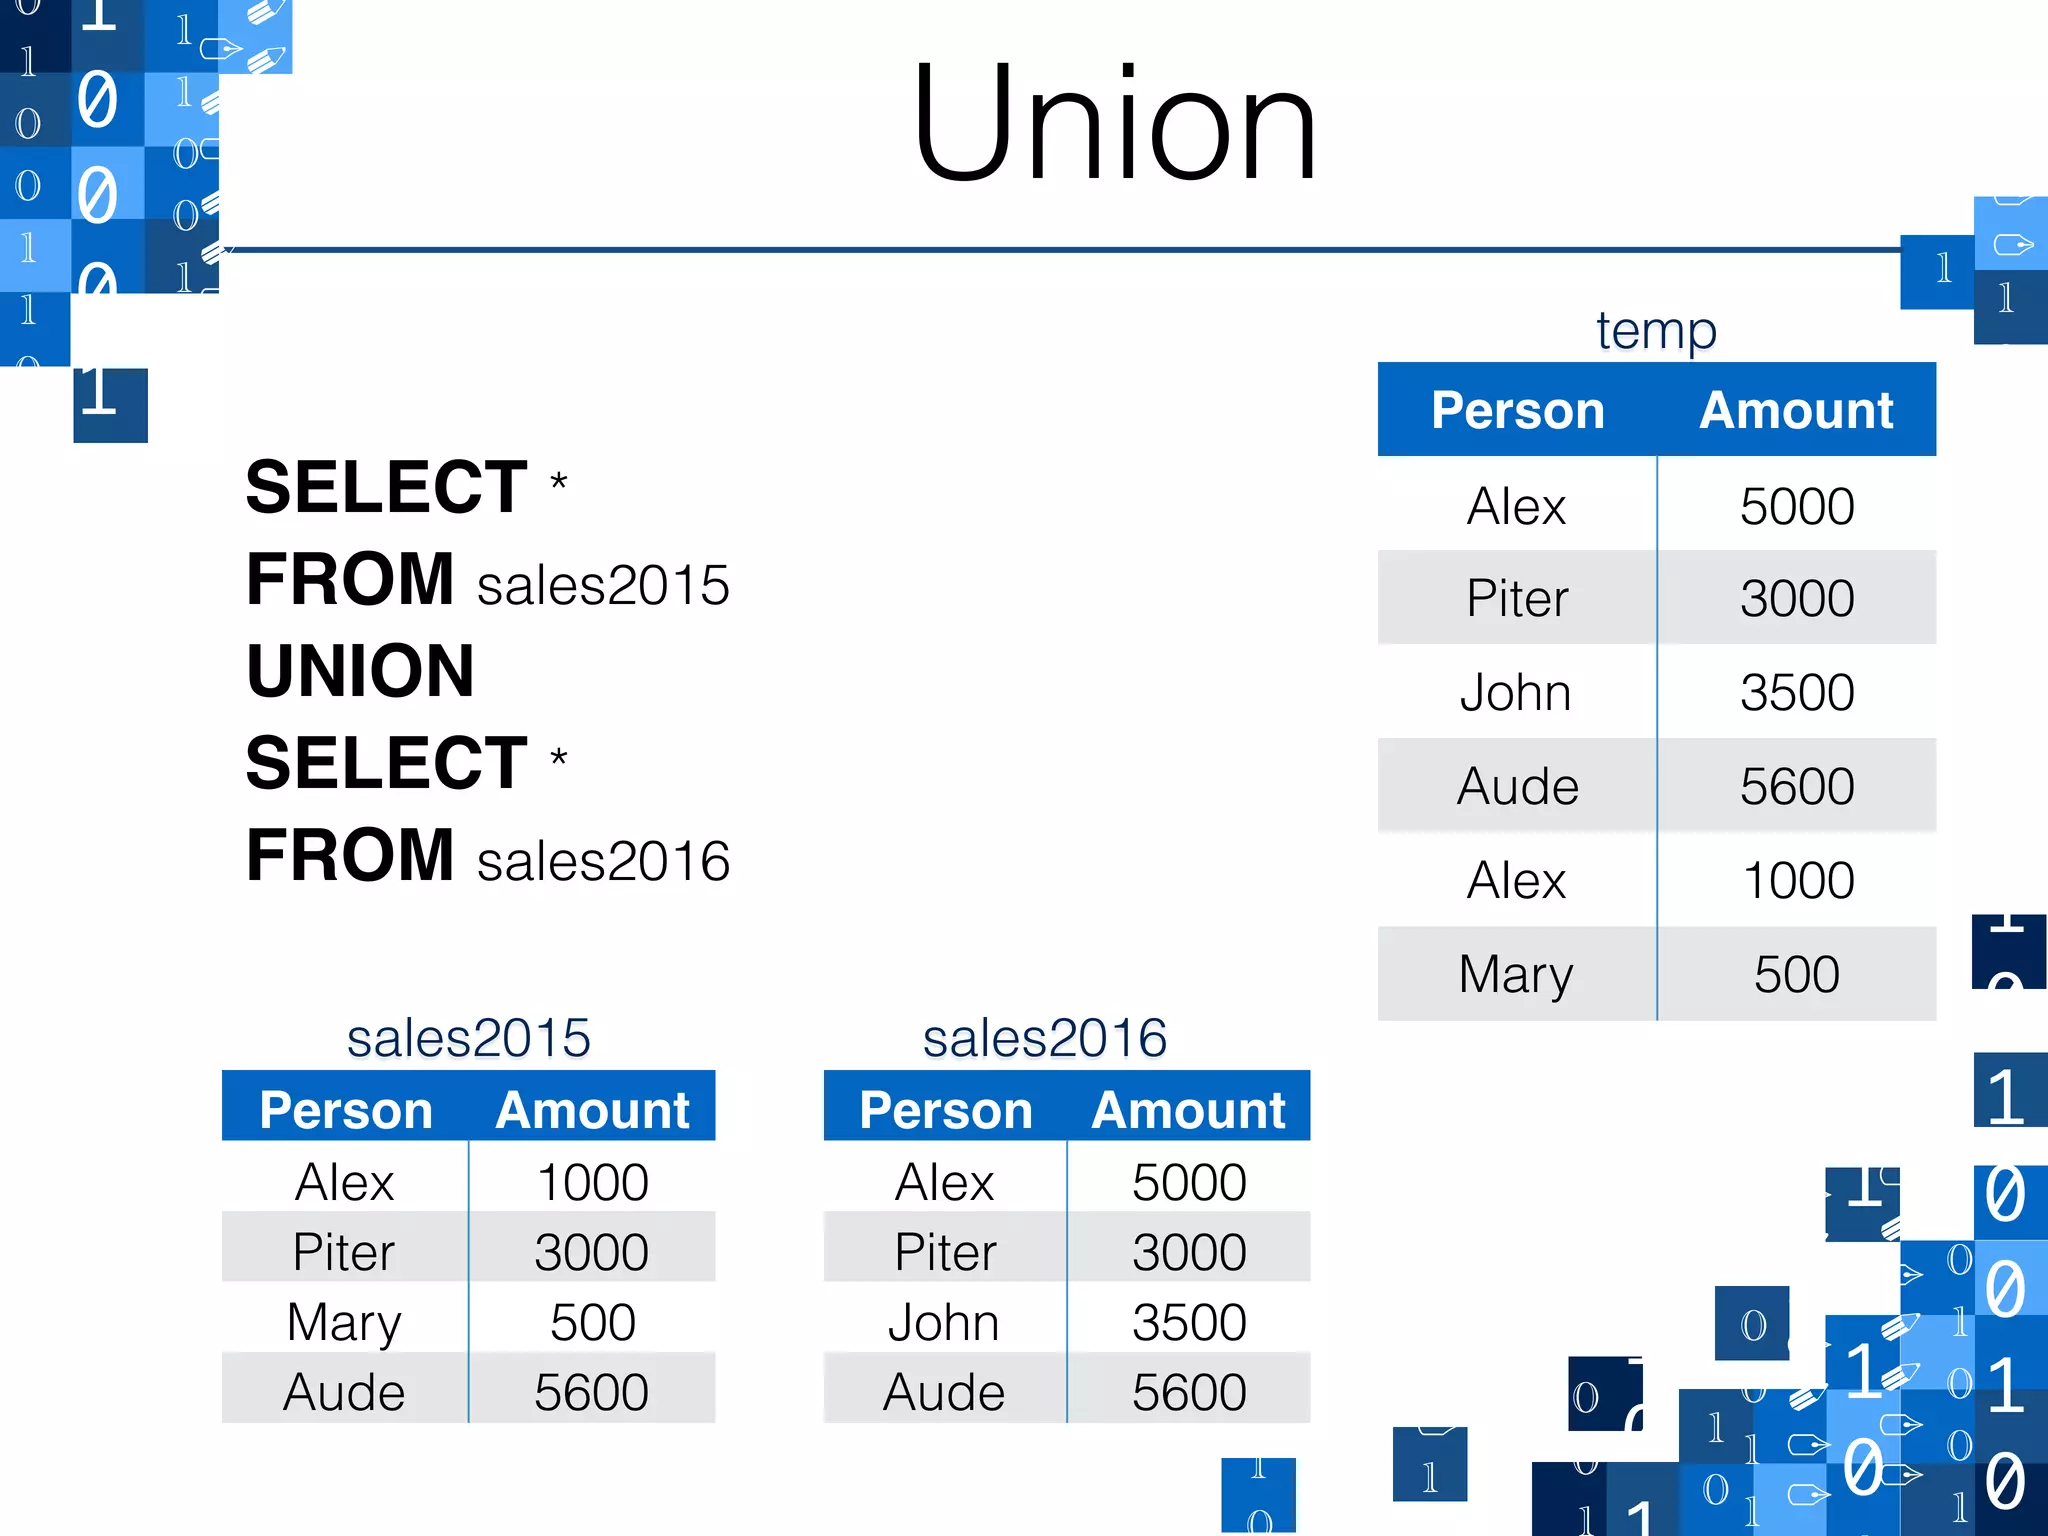Viewport: 2048px width, 1536px height.
Task: Select the temp table label
Action: click(1656, 330)
